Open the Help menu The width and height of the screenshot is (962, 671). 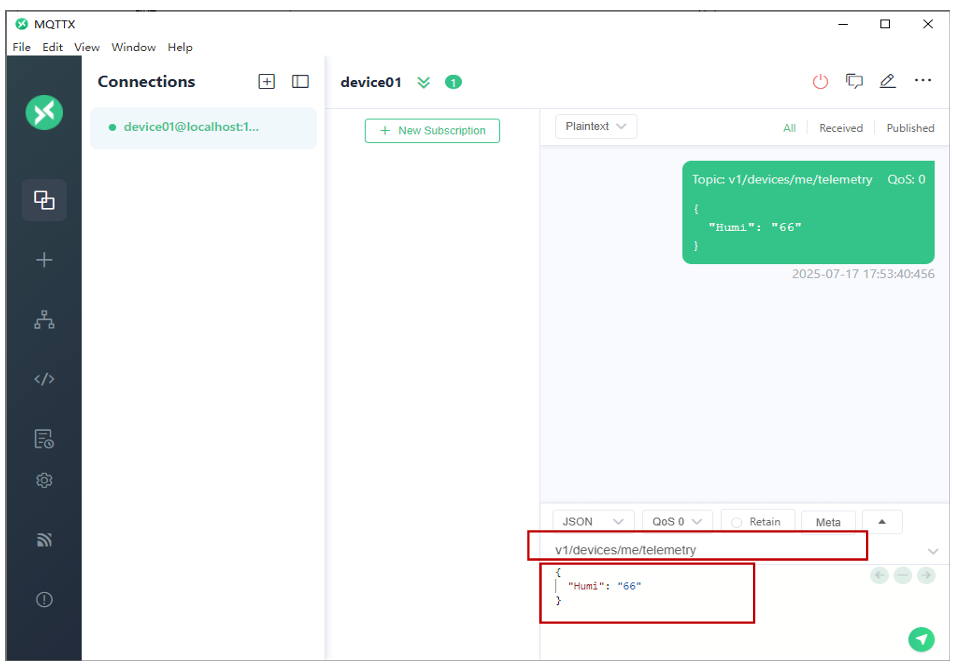(180, 47)
